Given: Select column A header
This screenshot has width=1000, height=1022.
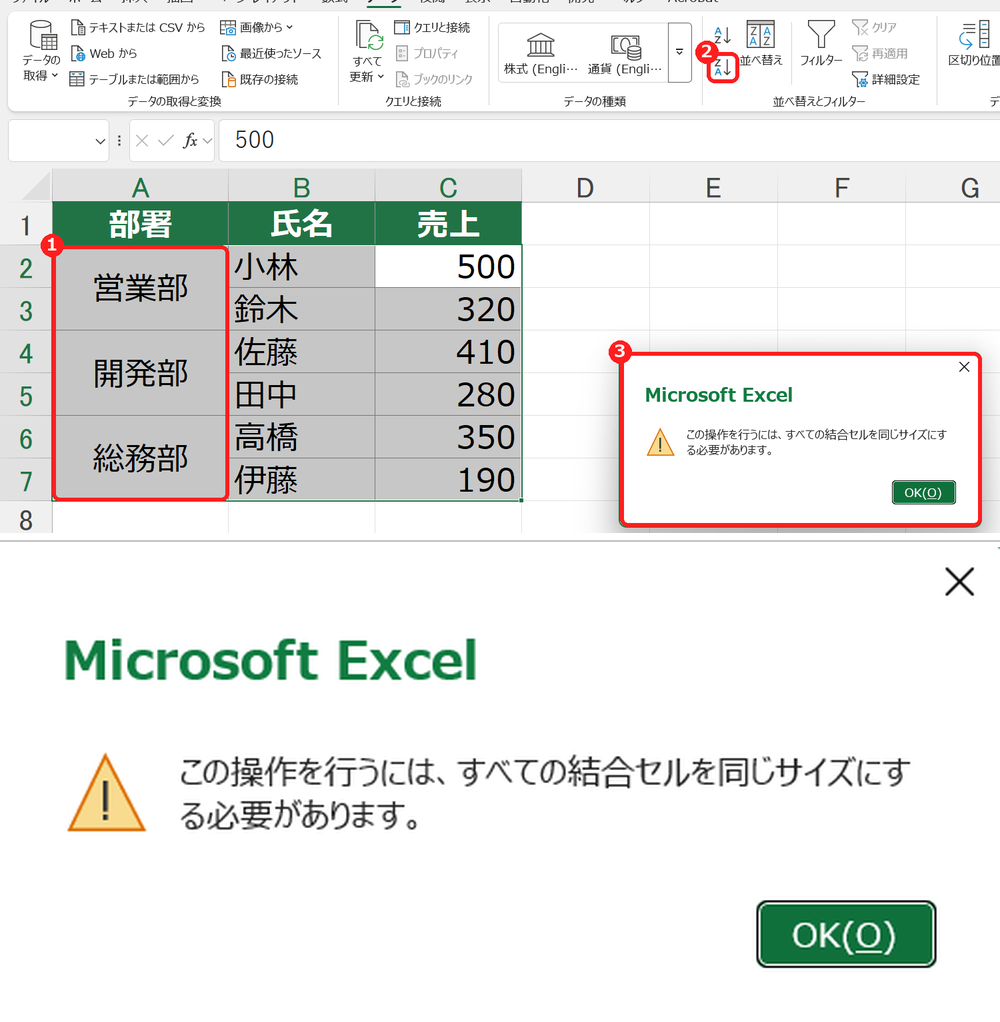Looking at the screenshot, I should [x=140, y=187].
